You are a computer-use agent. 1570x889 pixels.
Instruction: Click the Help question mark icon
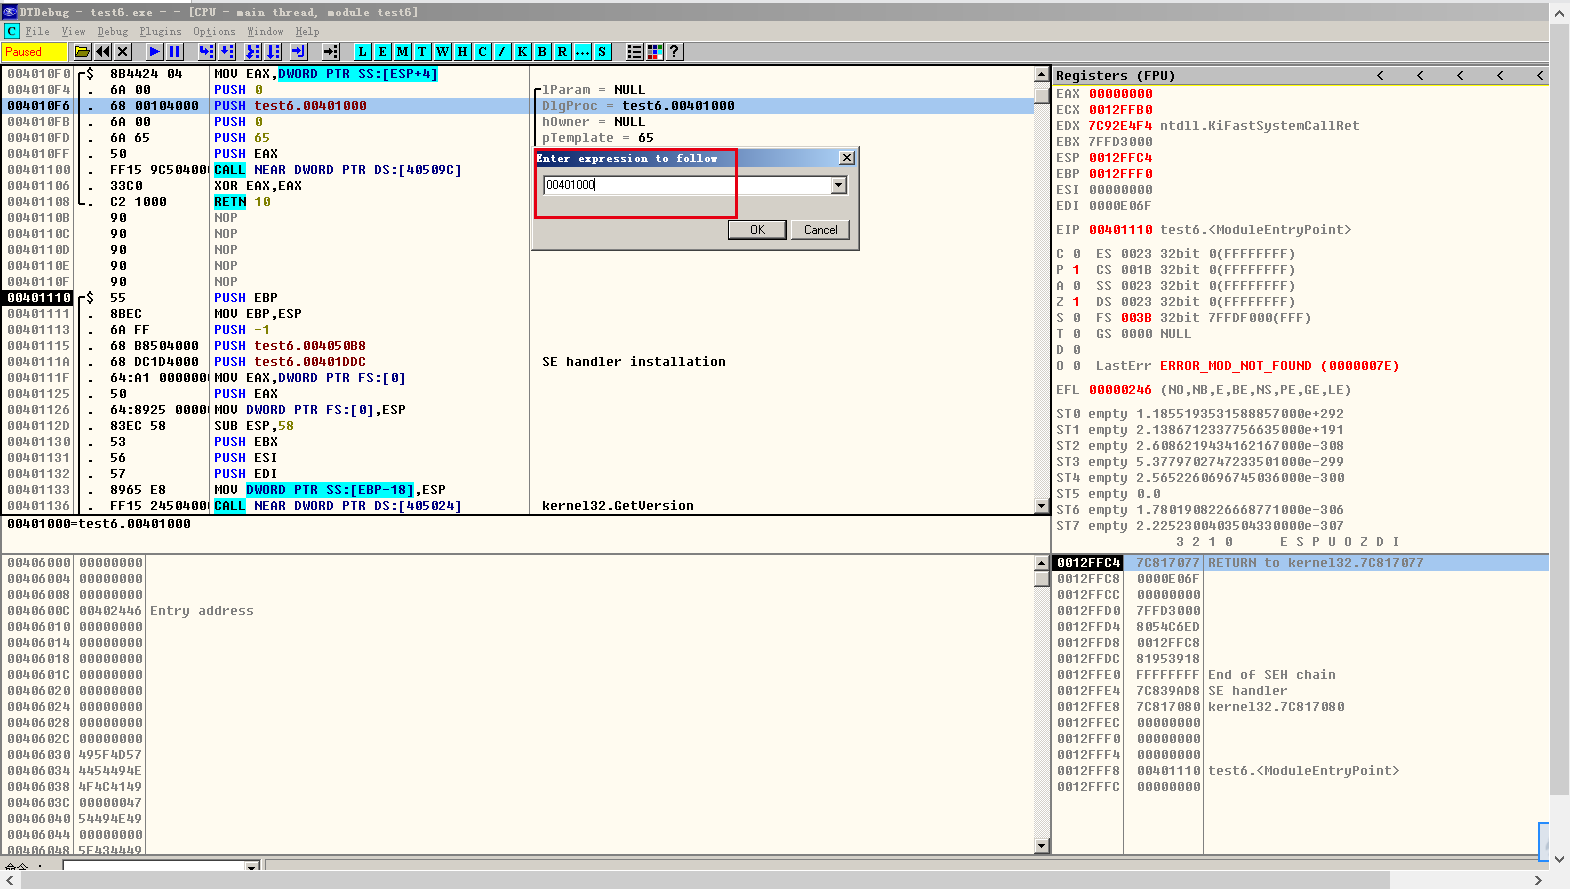674,52
